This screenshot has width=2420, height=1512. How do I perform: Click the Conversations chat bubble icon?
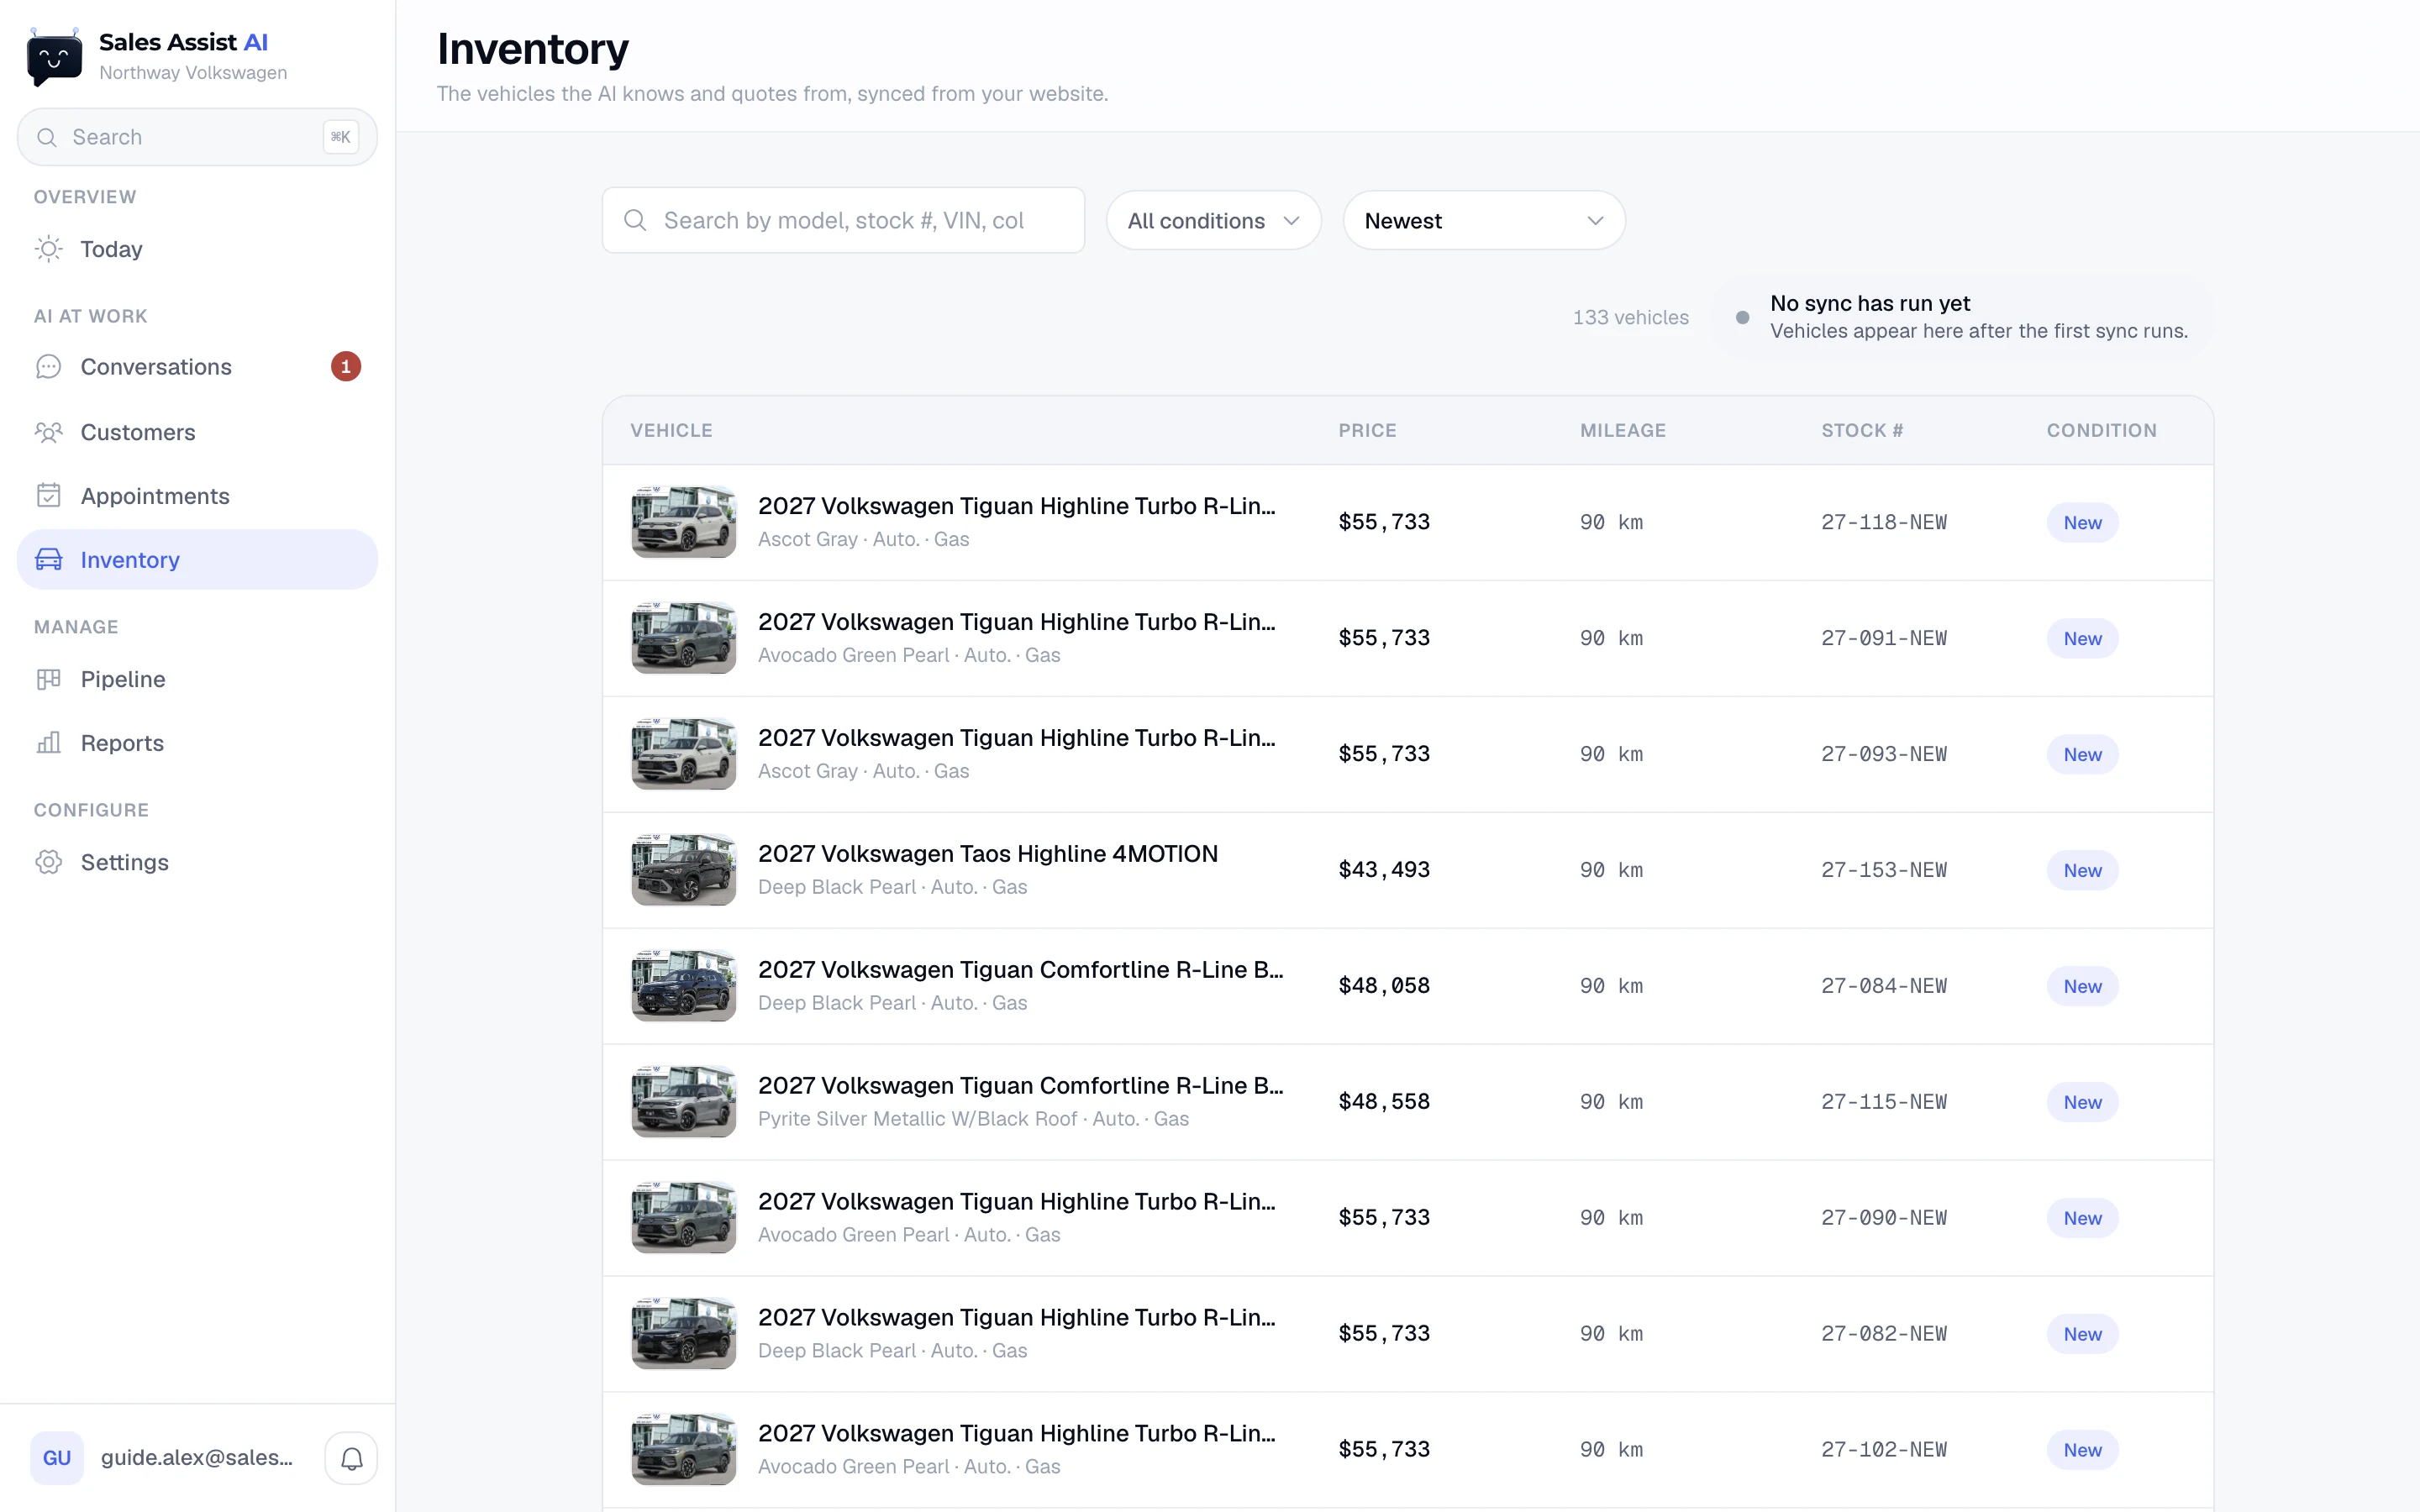(x=48, y=367)
